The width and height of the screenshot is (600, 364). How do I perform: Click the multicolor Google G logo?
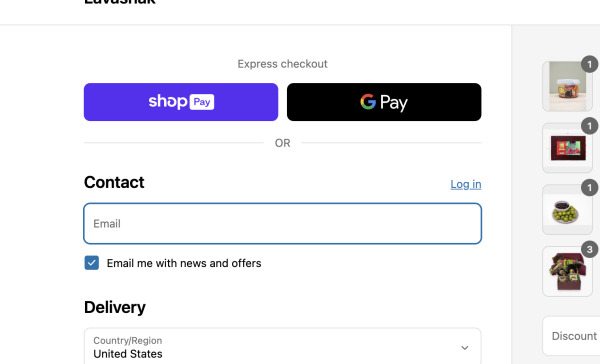[x=368, y=101]
